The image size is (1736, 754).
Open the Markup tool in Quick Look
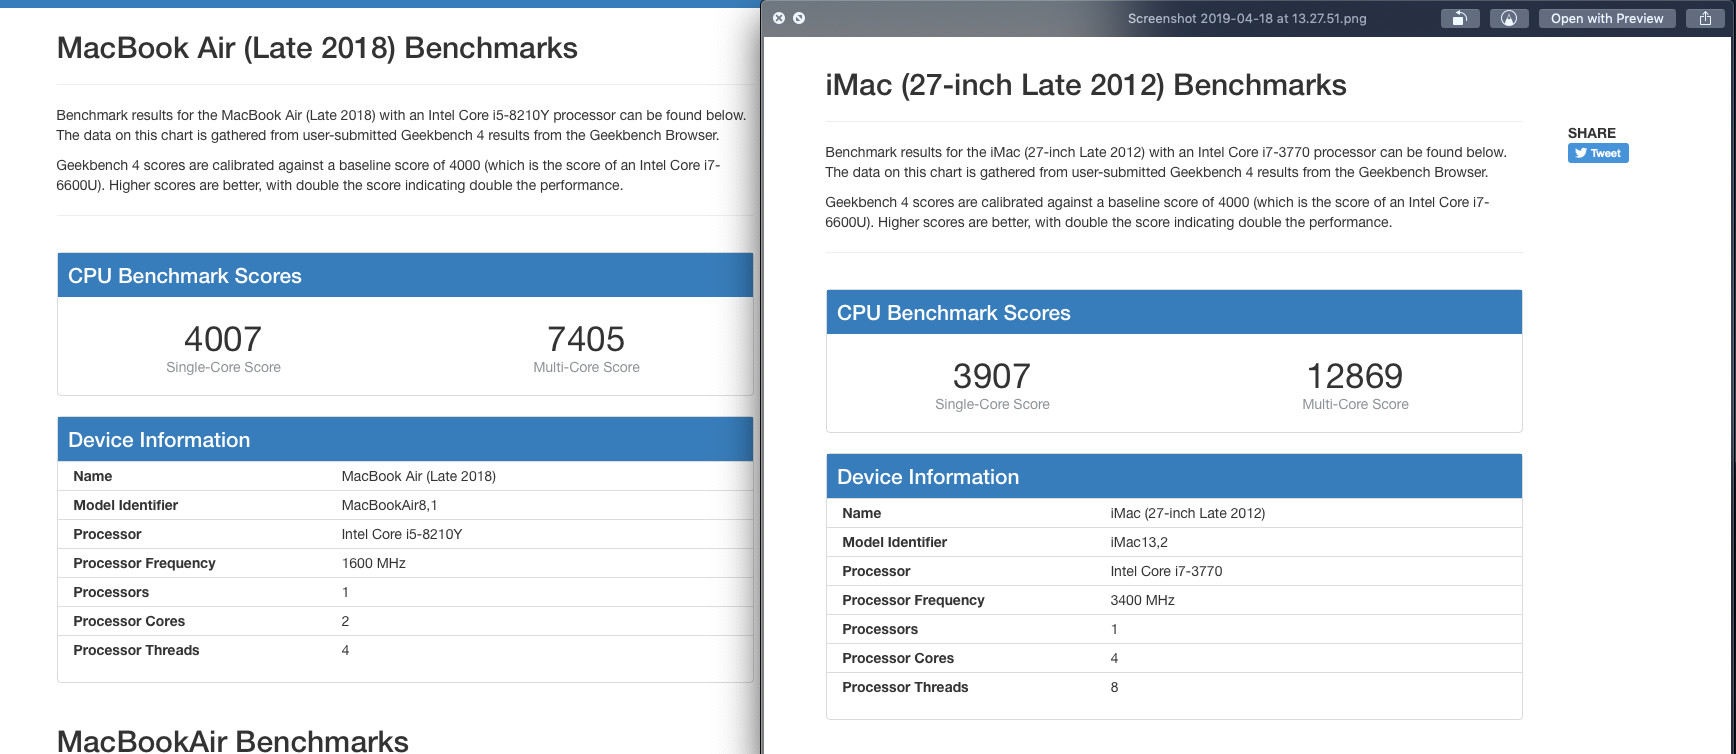[x=1509, y=18]
